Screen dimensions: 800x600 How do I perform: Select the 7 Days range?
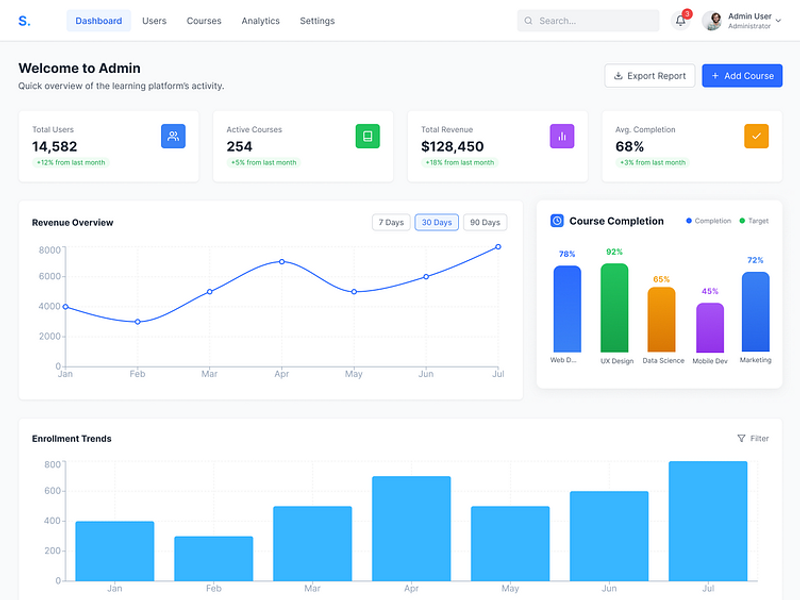[391, 222]
